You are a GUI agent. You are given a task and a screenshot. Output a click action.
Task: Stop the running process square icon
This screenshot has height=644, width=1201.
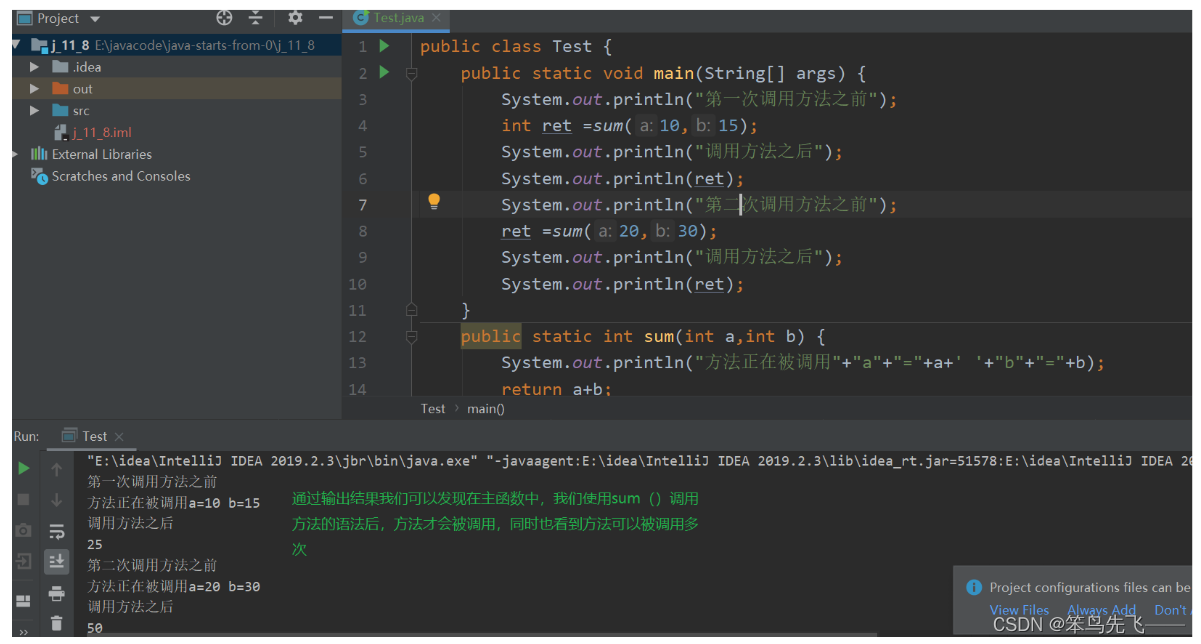coord(24,499)
